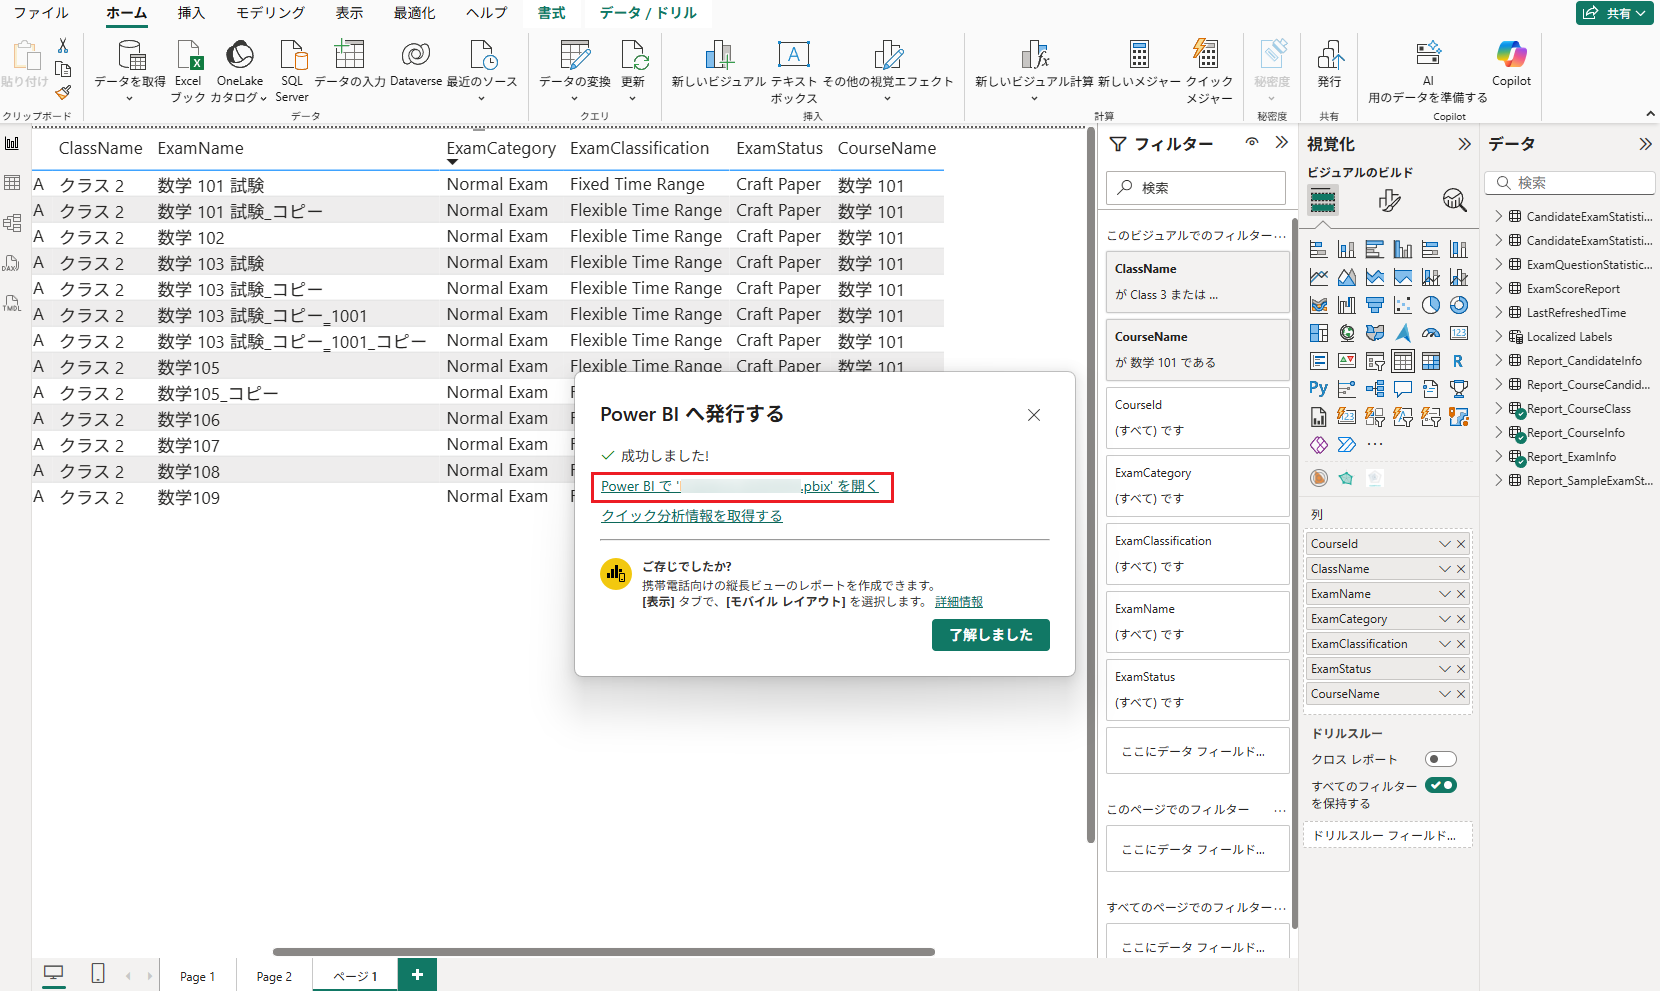Click the データの変換 icon
This screenshot has width=1660, height=991.
pyautogui.click(x=575, y=56)
